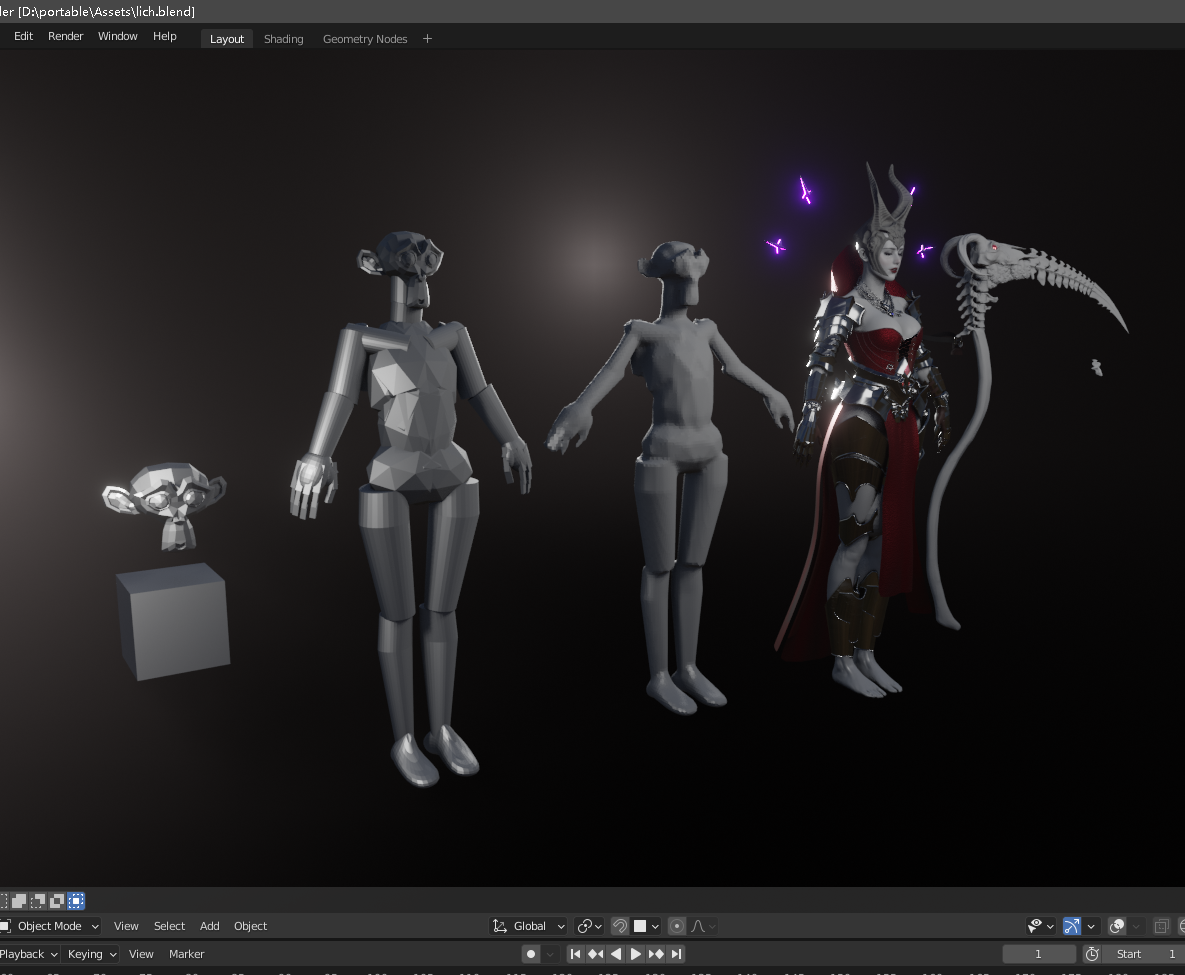
Task: Jump to the last frame
Action: [676, 954]
